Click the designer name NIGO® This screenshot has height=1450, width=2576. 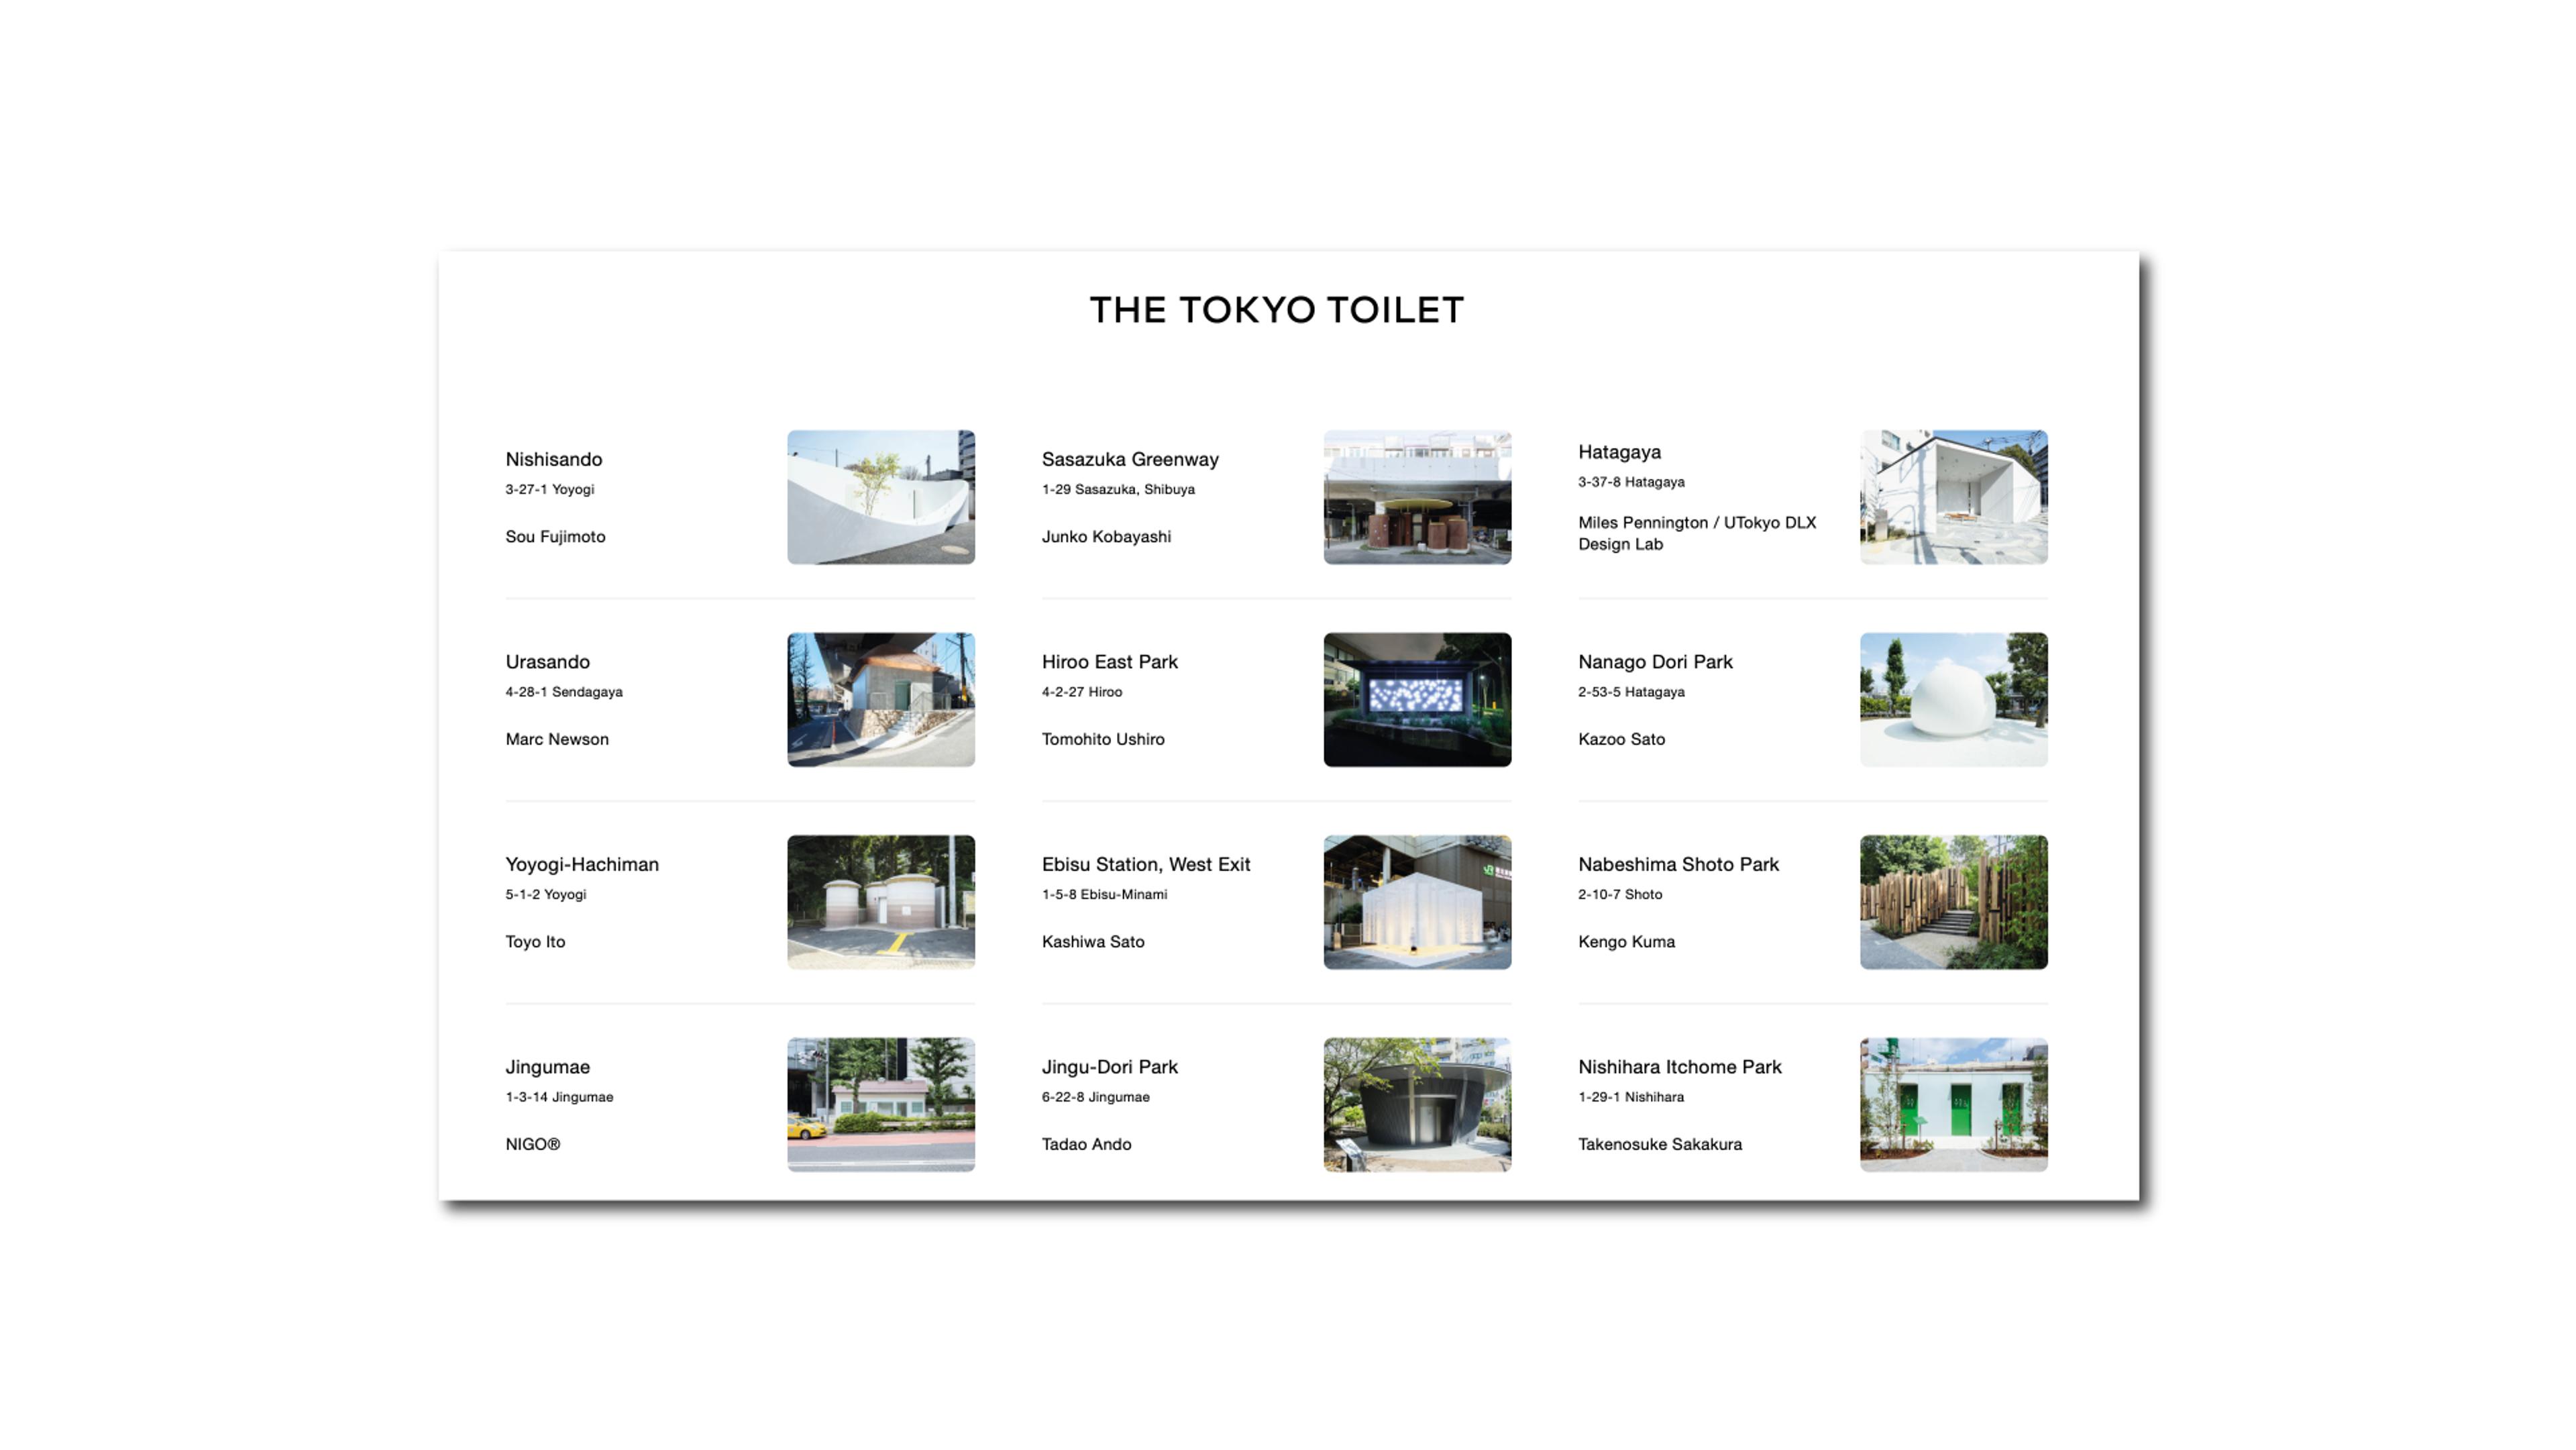coord(533,1144)
